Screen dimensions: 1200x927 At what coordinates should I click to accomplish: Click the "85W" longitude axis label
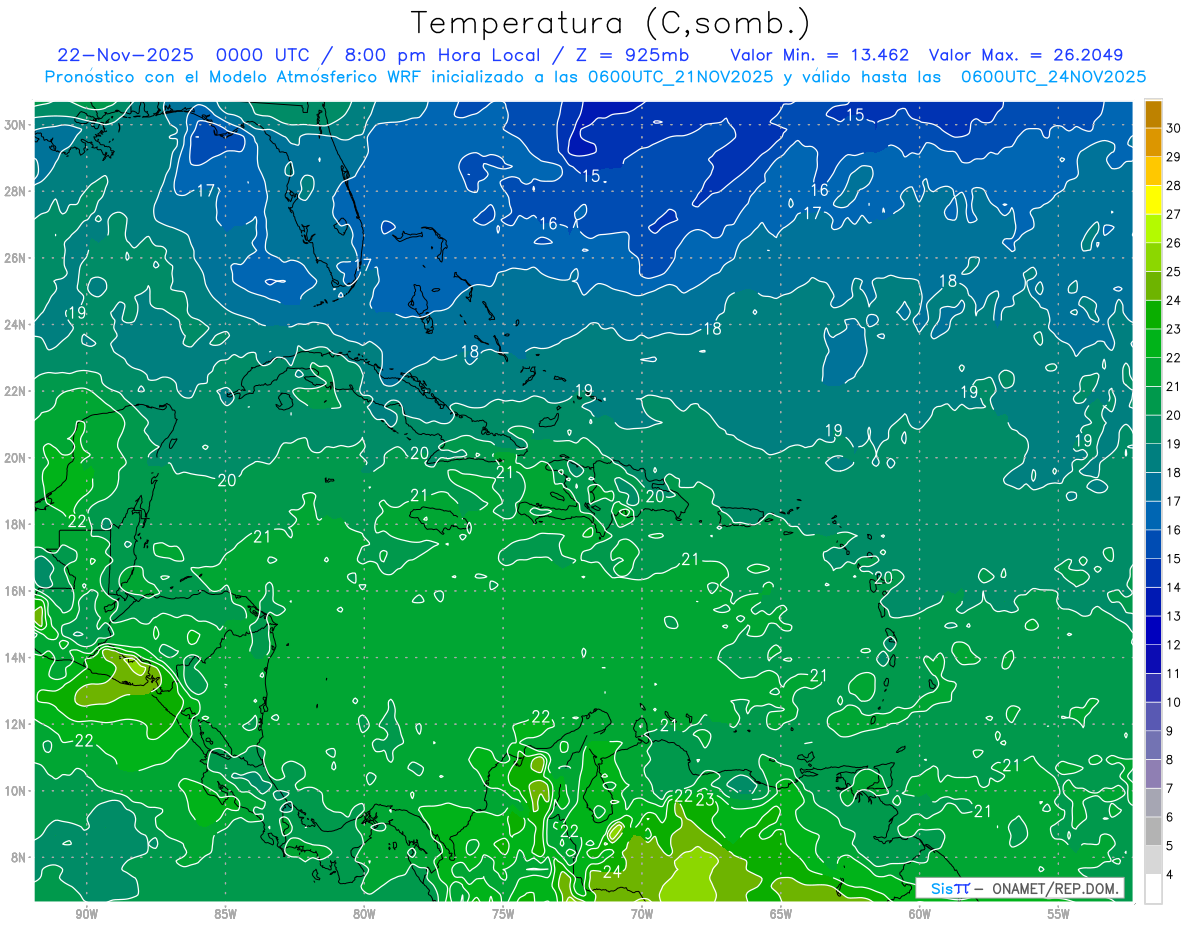point(225,914)
